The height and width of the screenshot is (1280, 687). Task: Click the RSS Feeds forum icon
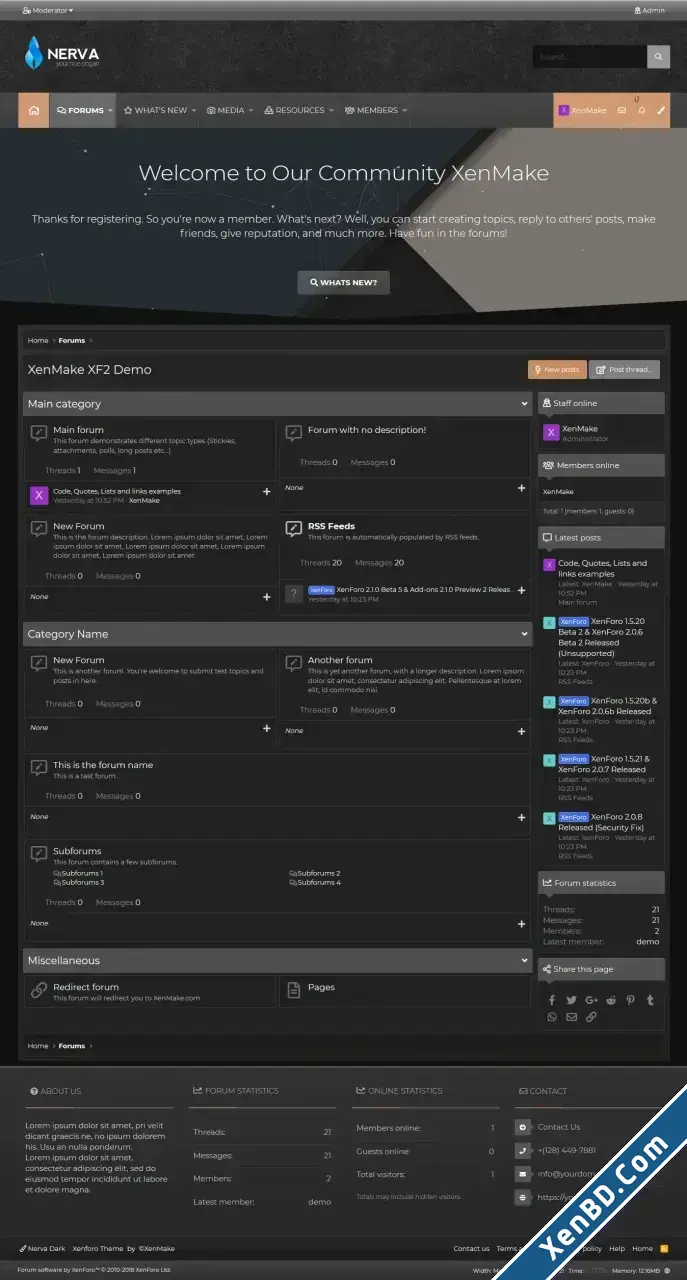(x=293, y=529)
